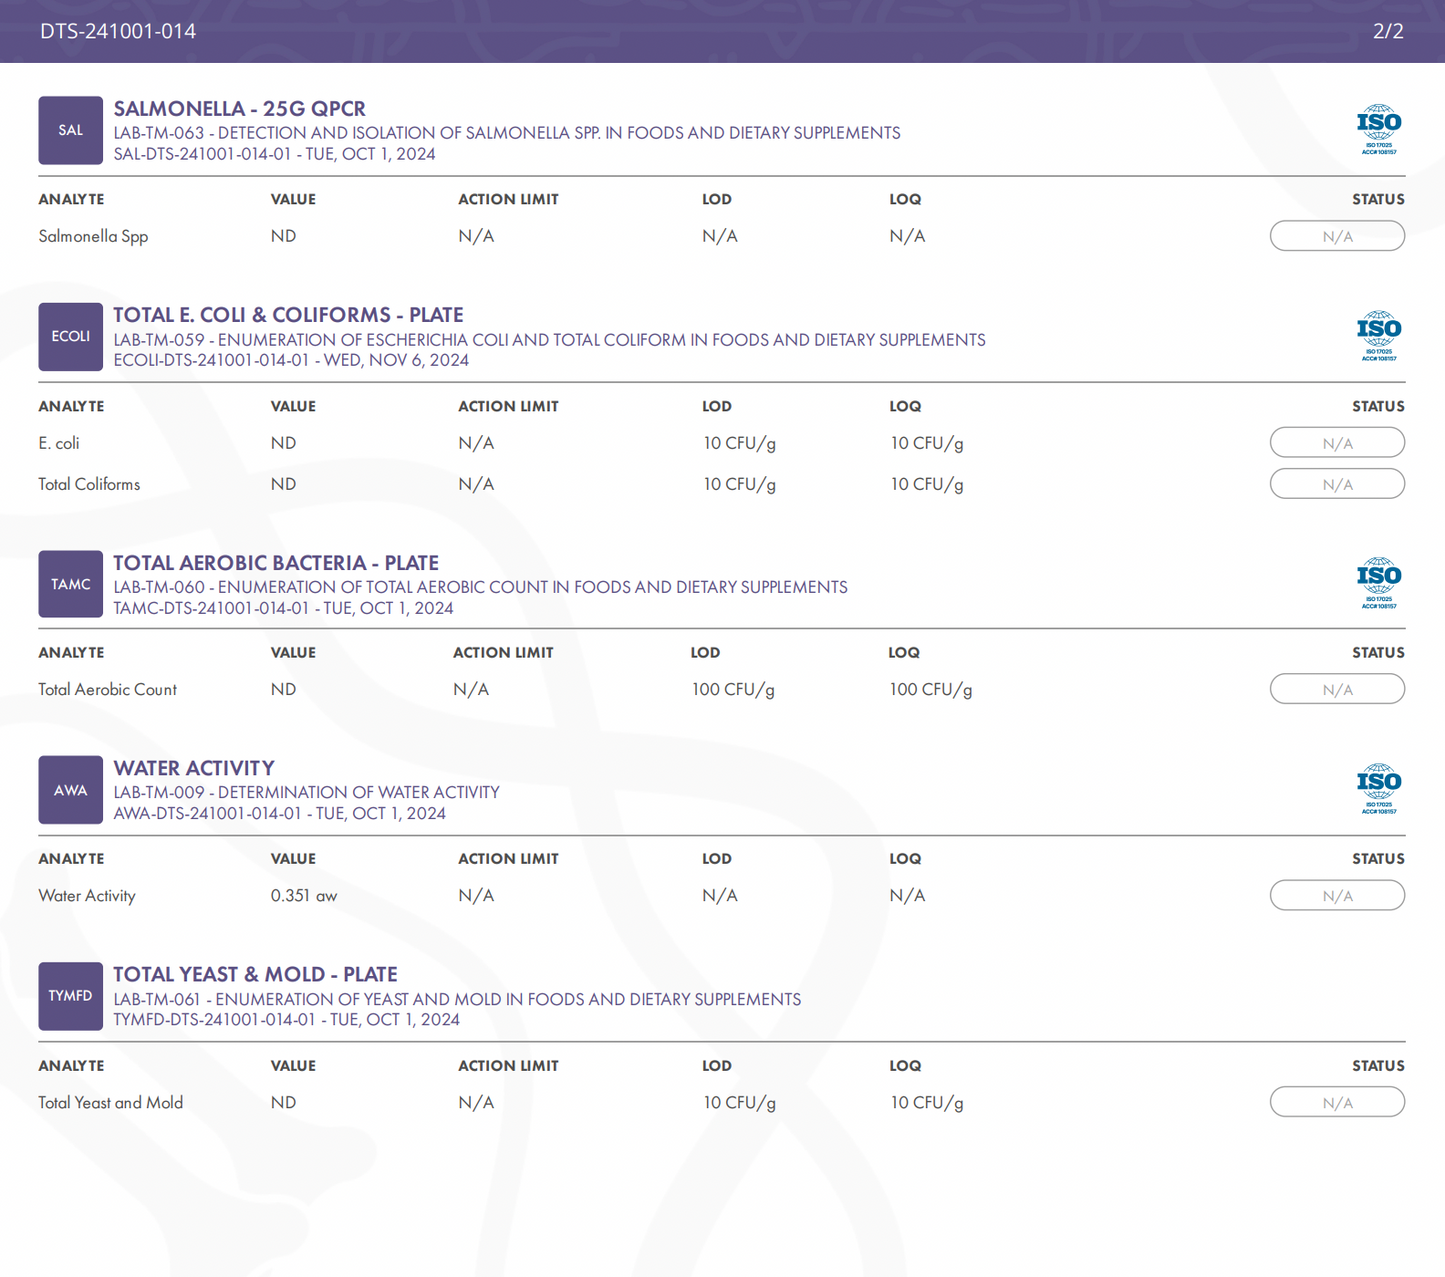This screenshot has width=1445, height=1277.
Task: Click the Total Yeast & Mold - Plate title
Action: pos(255,974)
